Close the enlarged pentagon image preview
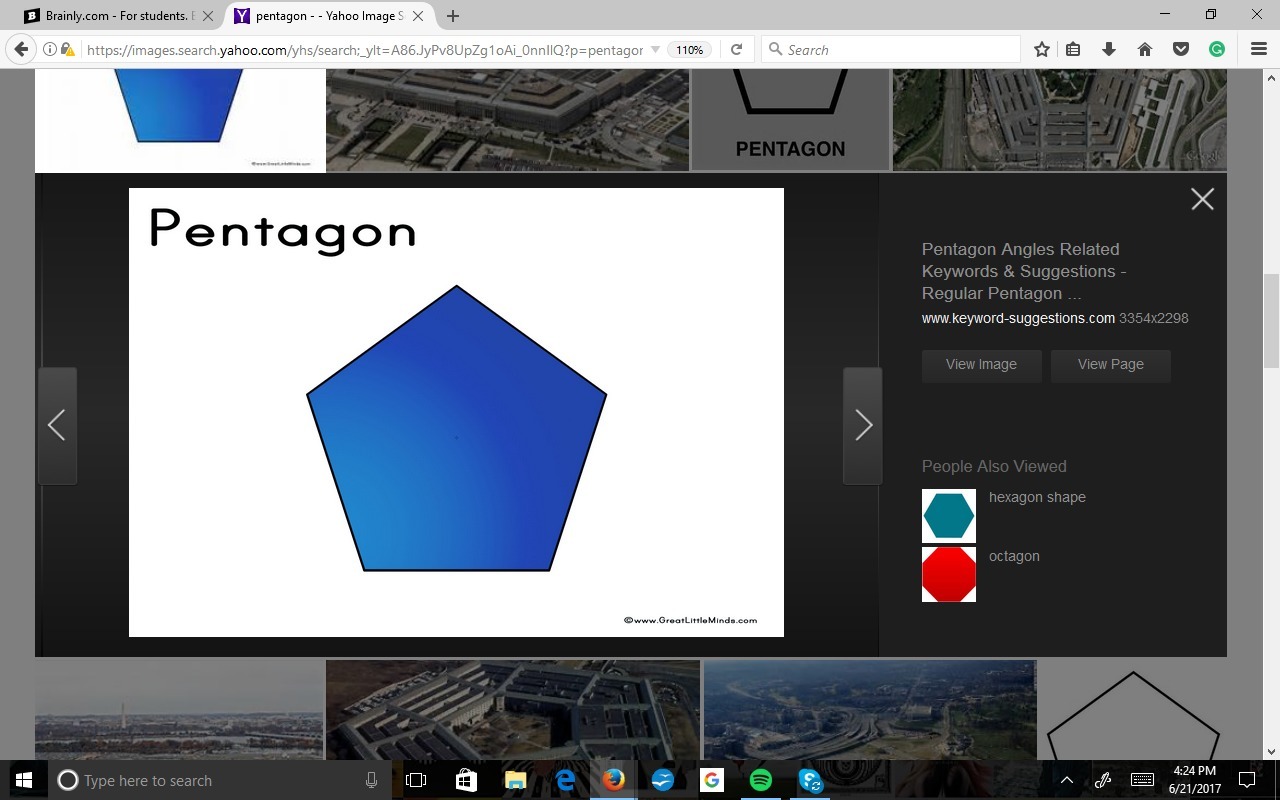Screen dimensions: 1280x800 tap(1202, 199)
